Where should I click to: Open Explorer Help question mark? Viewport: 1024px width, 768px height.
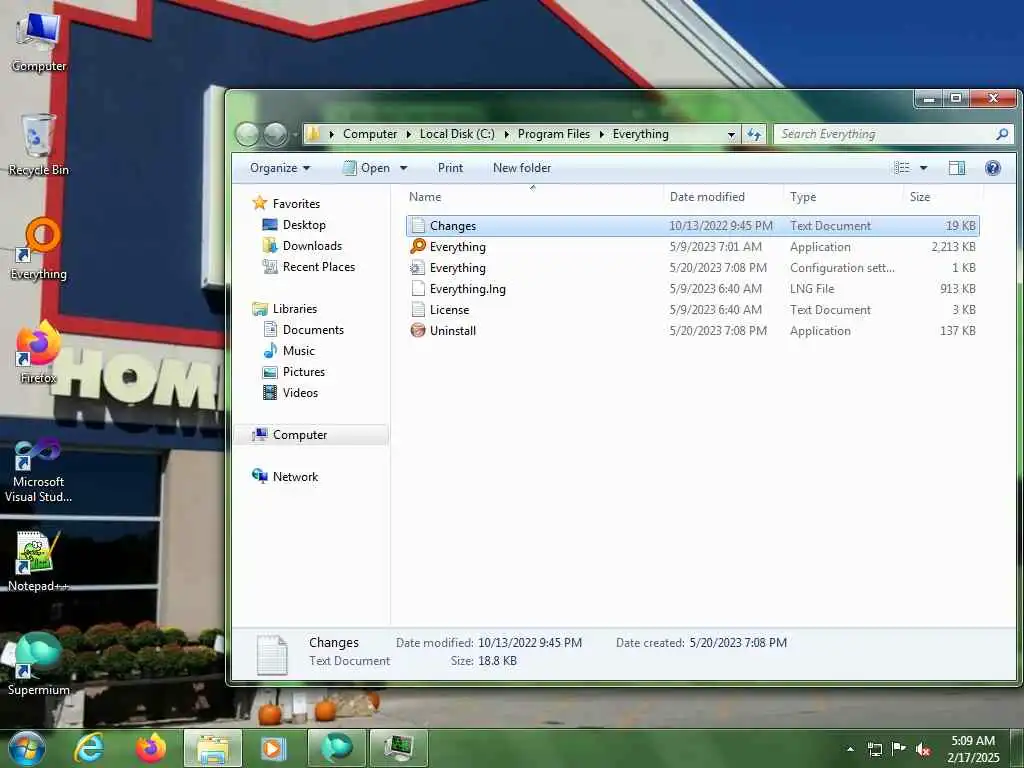pos(993,168)
